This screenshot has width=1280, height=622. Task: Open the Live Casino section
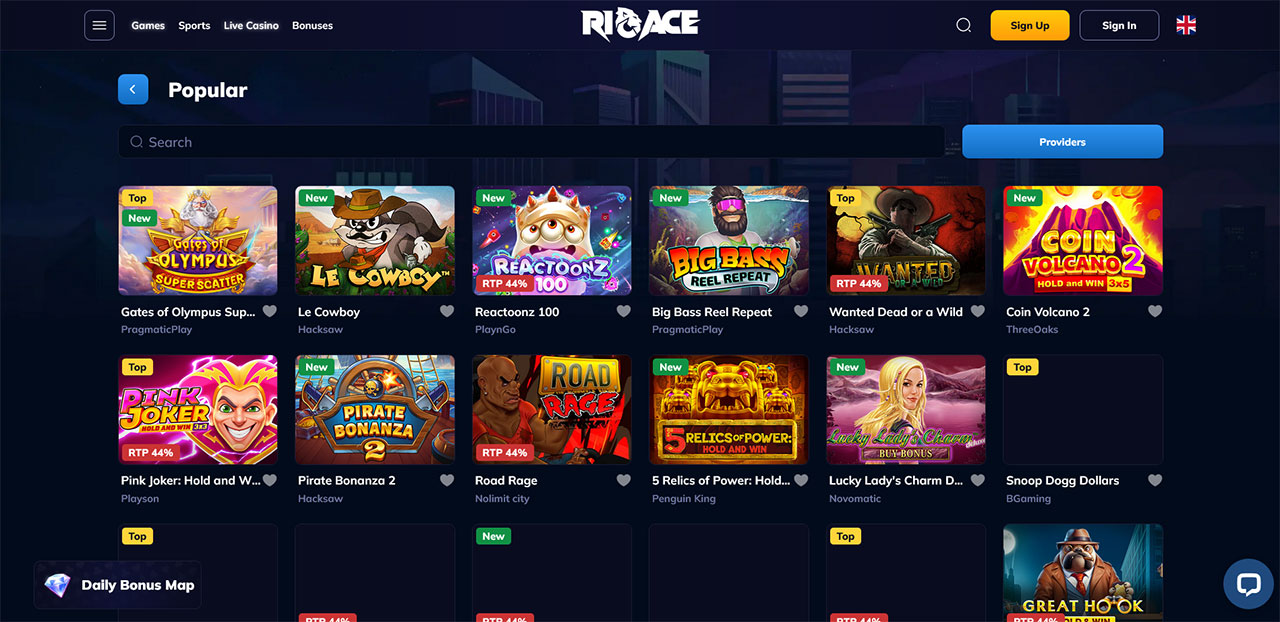(251, 26)
